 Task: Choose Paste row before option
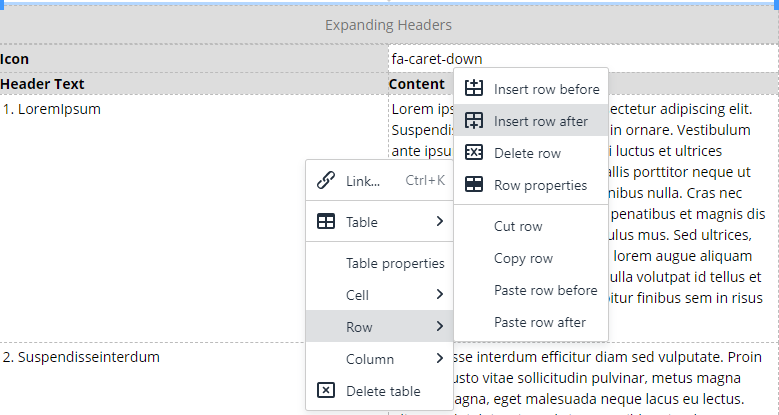pyautogui.click(x=545, y=291)
